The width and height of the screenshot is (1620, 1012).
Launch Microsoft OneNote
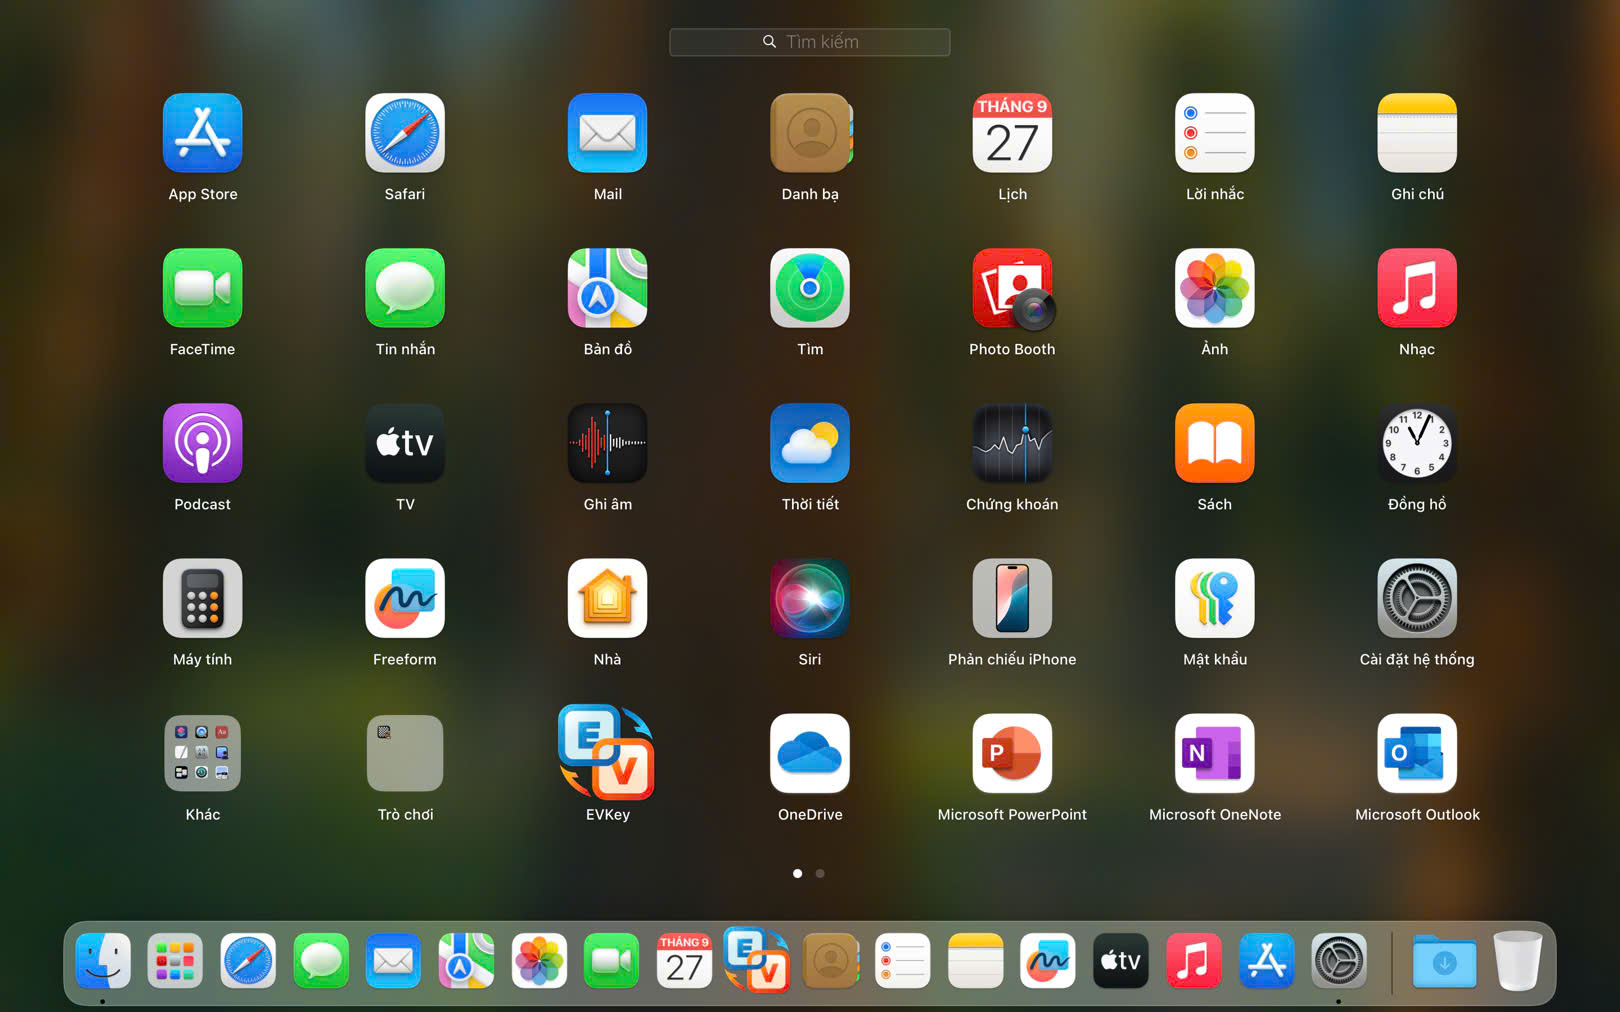[1214, 754]
